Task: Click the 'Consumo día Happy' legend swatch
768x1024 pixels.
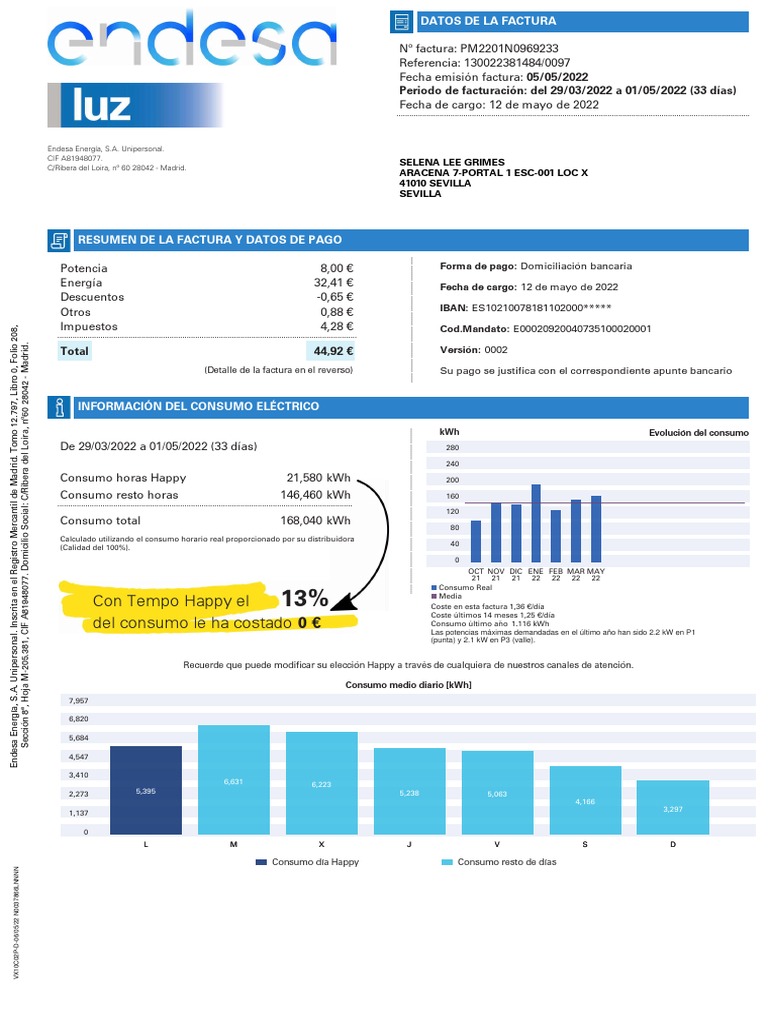Action: [261, 863]
